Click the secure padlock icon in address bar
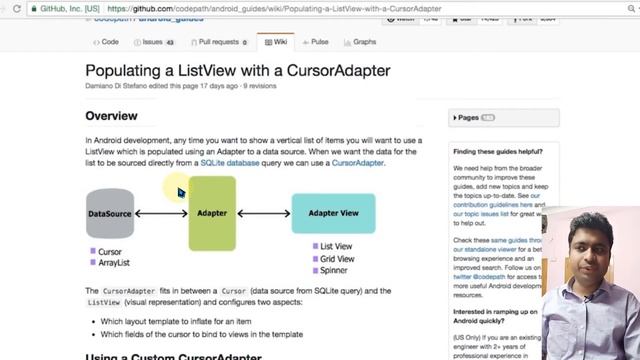The width and height of the screenshot is (640, 360). coord(34,9)
